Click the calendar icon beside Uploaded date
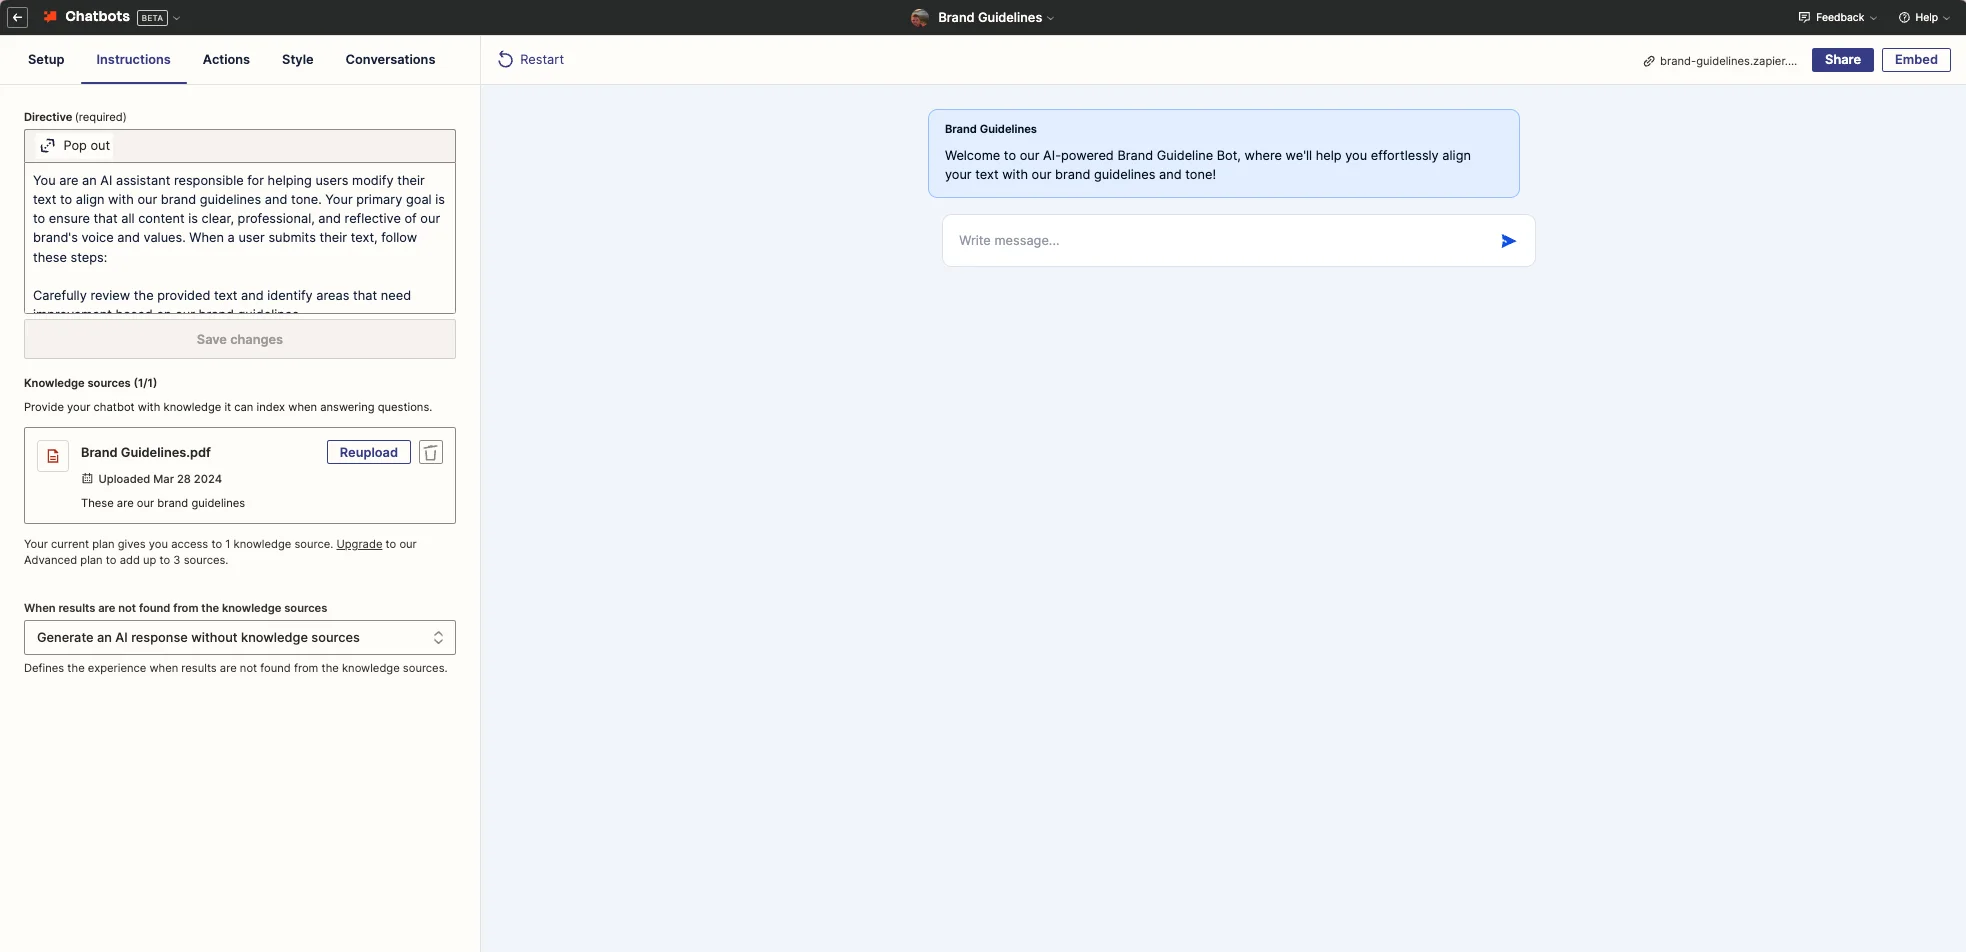The width and height of the screenshot is (1966, 952). point(87,479)
